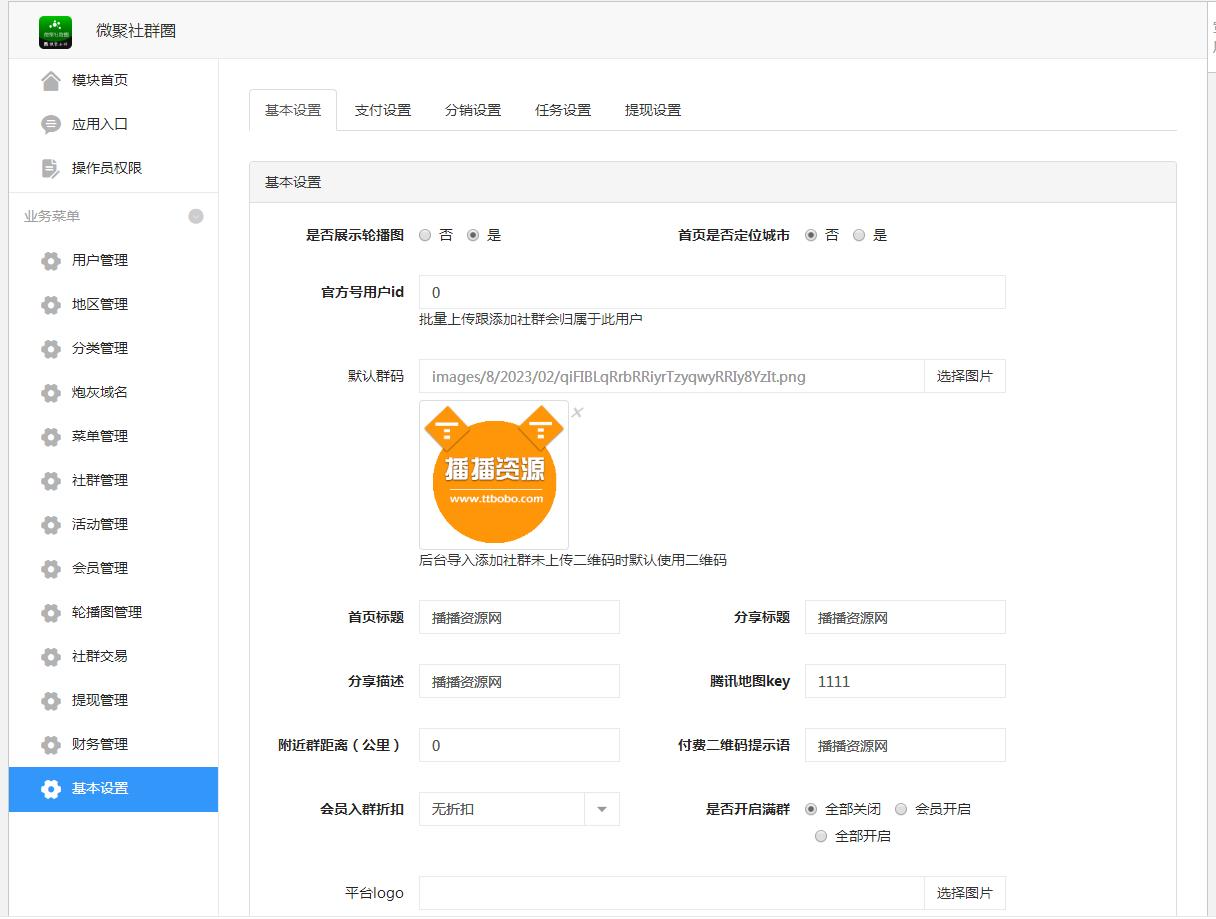Click the 微聚社群圈 title text
1216x919 pixels.
[x=136, y=31]
